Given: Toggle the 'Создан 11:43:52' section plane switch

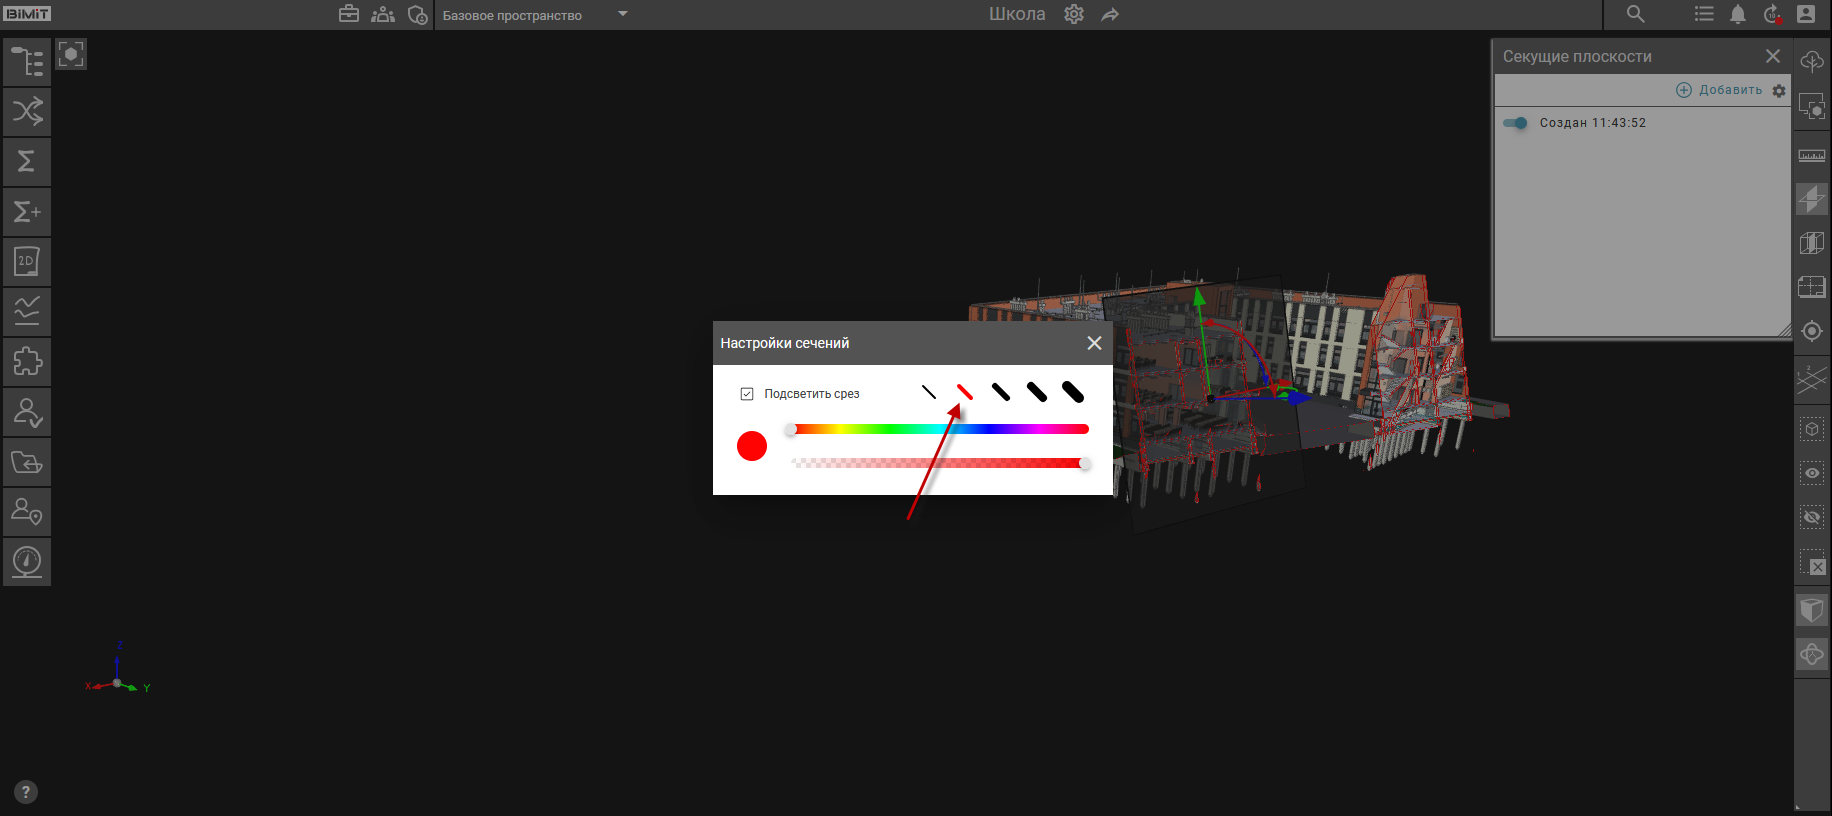Looking at the screenshot, I should tap(1515, 123).
